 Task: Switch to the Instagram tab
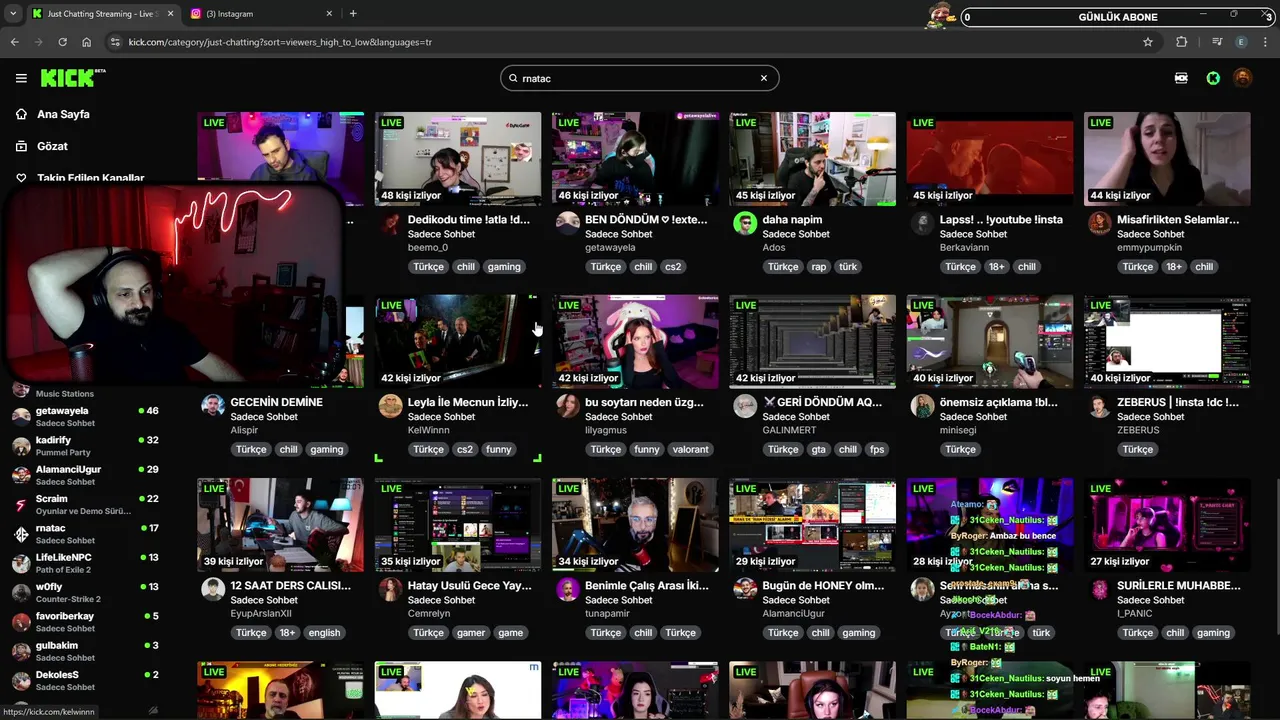(x=261, y=14)
